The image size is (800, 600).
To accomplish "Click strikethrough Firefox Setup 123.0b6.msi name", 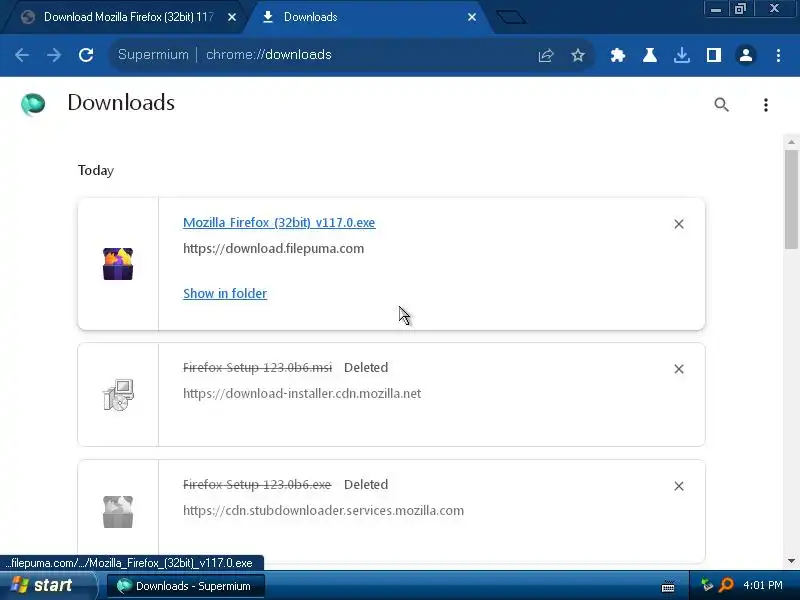I will pos(258,367).
